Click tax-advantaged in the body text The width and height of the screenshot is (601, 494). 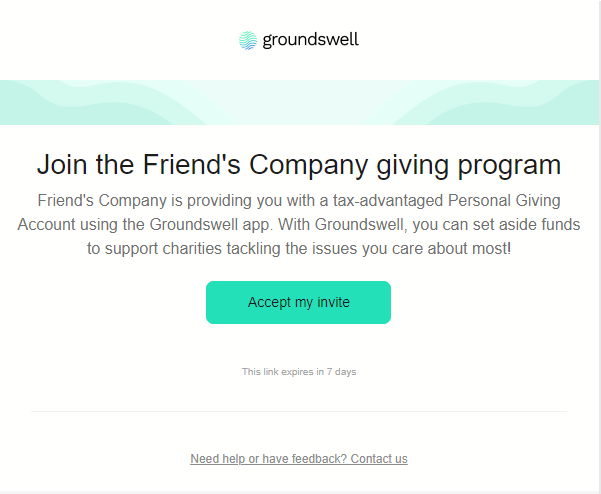(388, 201)
